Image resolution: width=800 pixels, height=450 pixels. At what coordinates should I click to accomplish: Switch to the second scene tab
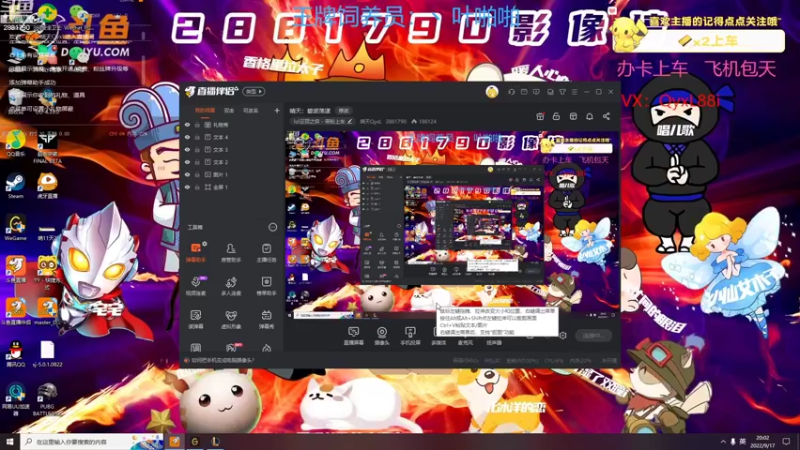pyautogui.click(x=229, y=110)
